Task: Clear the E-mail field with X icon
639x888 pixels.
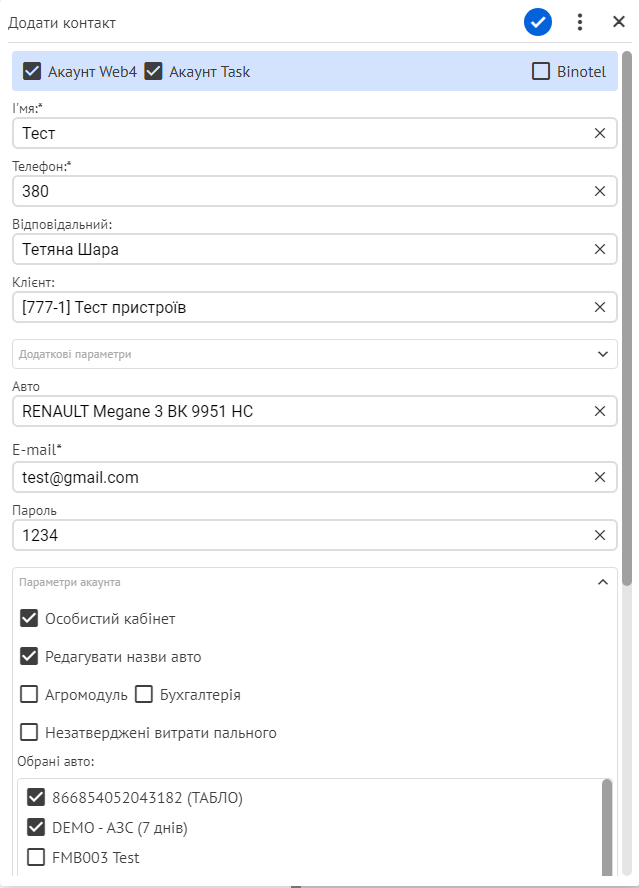Action: tap(600, 477)
